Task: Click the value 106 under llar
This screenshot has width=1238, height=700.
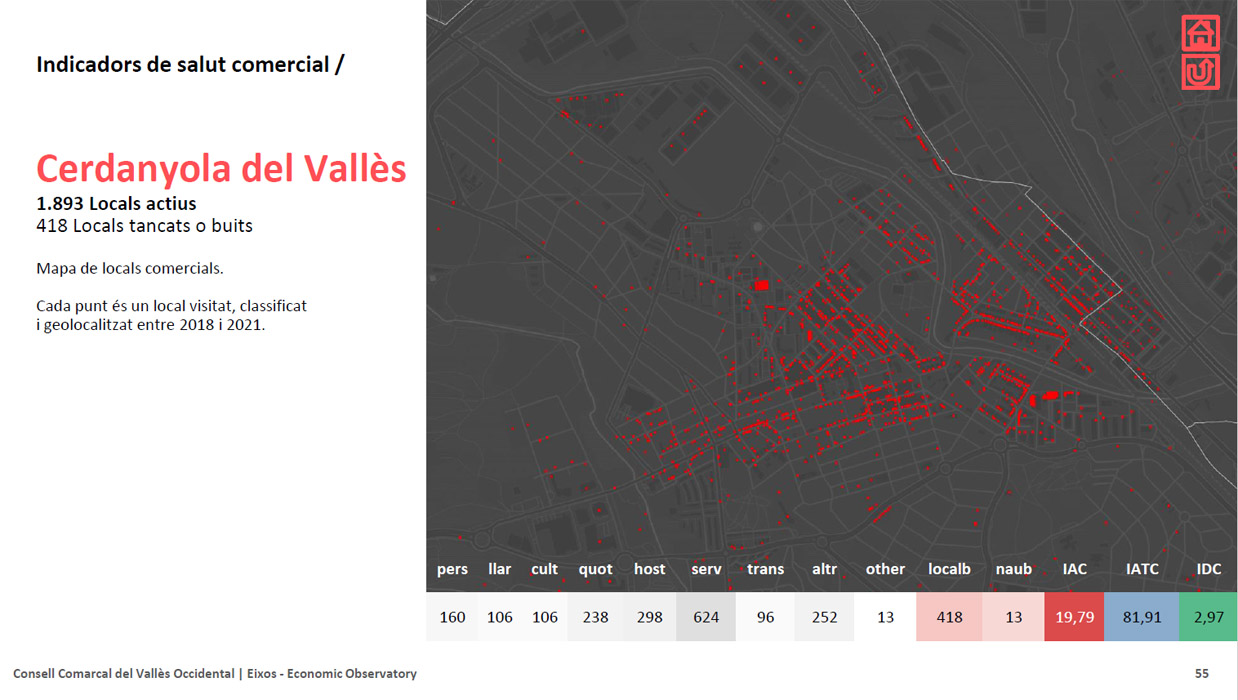Action: (500, 617)
